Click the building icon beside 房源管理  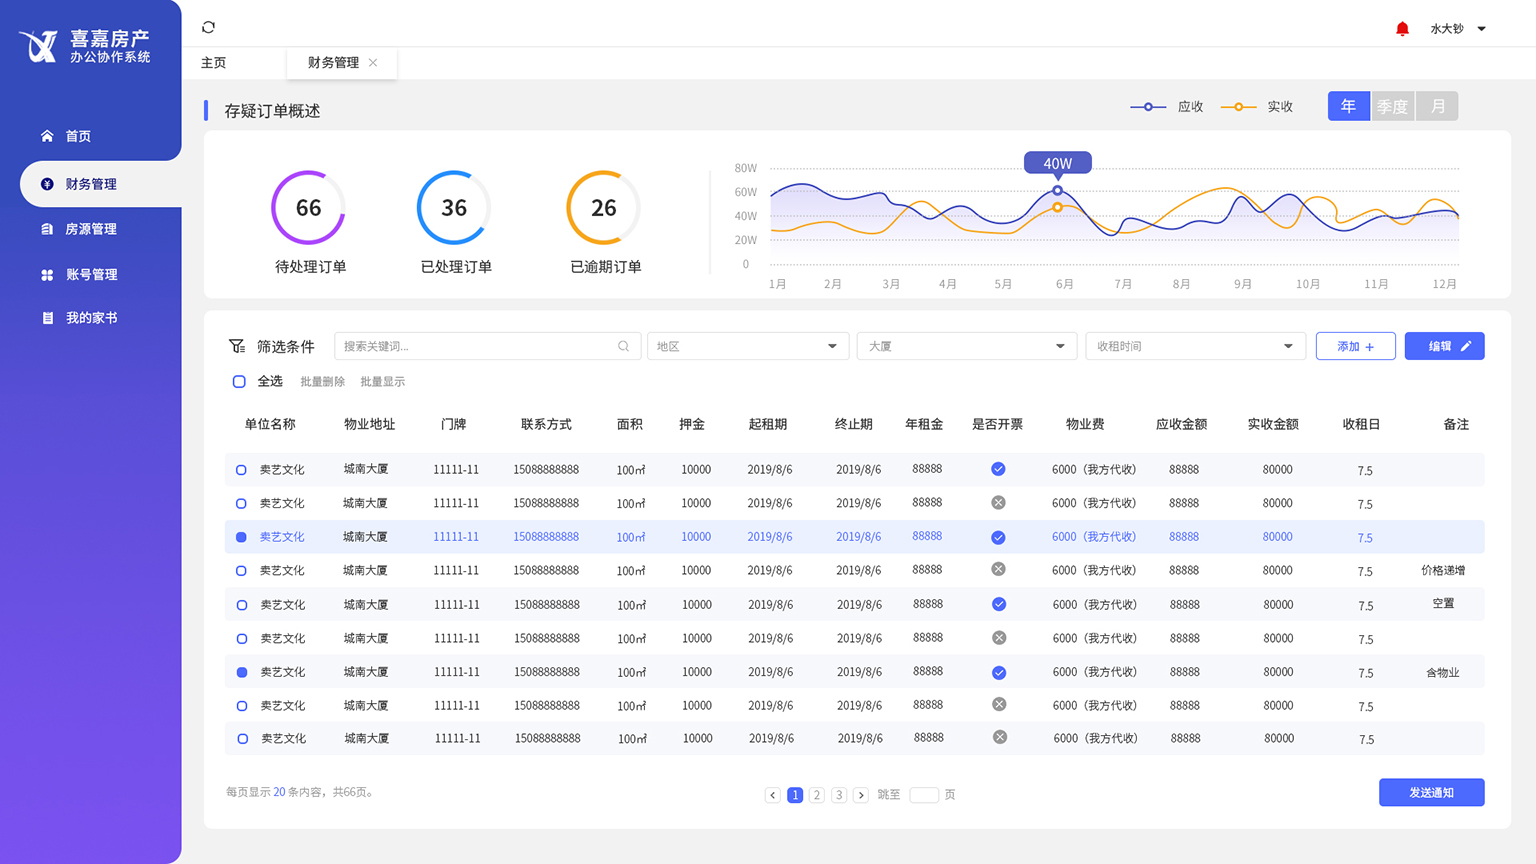click(x=47, y=229)
